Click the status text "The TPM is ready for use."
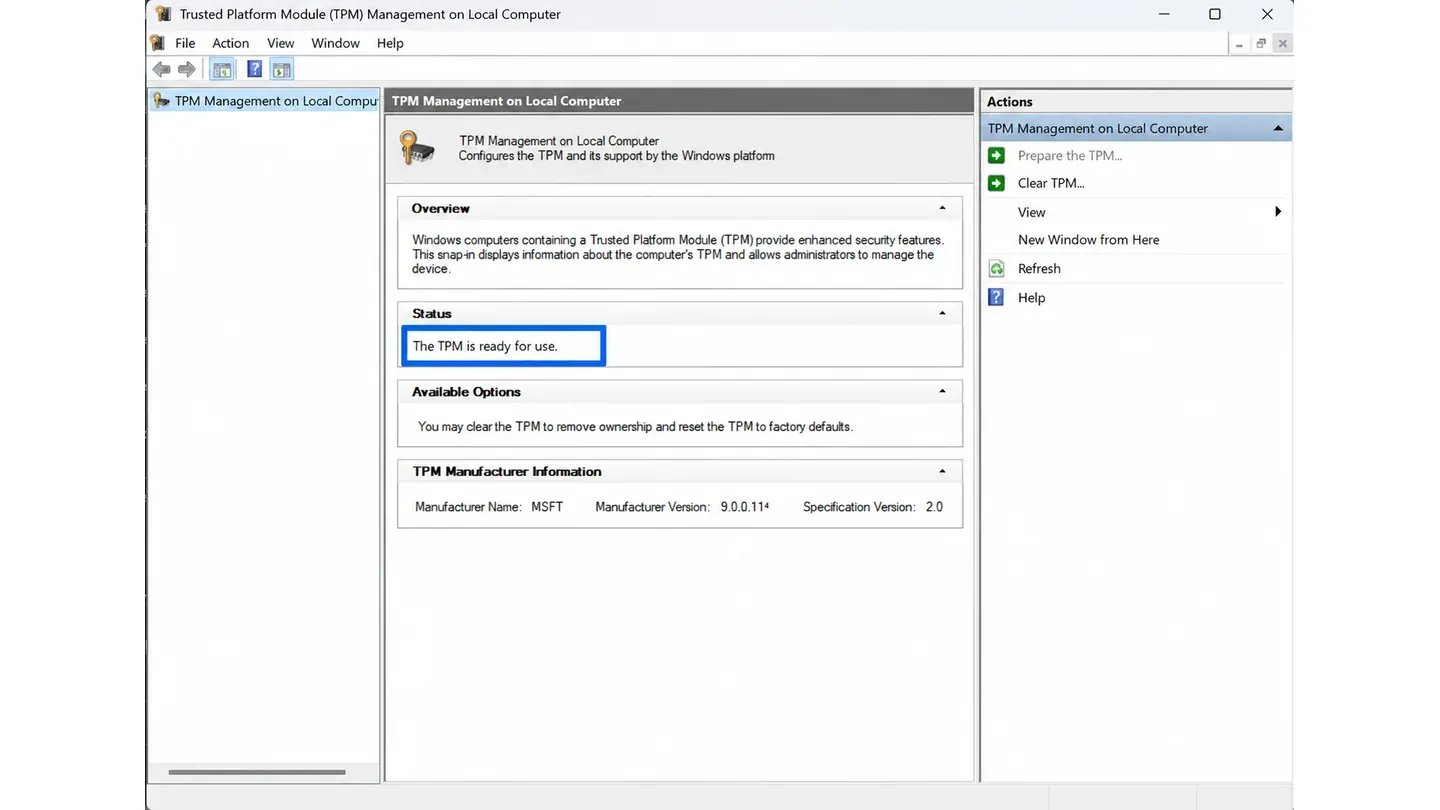Screen dimensions: 1440x810 [485, 346]
